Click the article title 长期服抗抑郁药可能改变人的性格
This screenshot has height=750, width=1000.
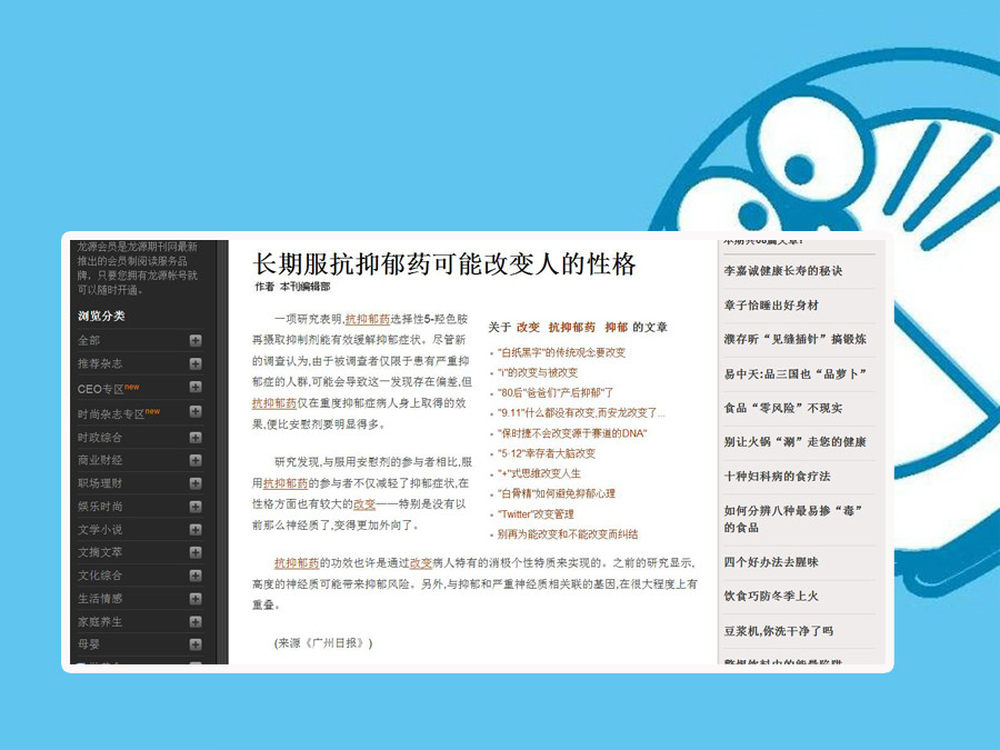coord(445,264)
